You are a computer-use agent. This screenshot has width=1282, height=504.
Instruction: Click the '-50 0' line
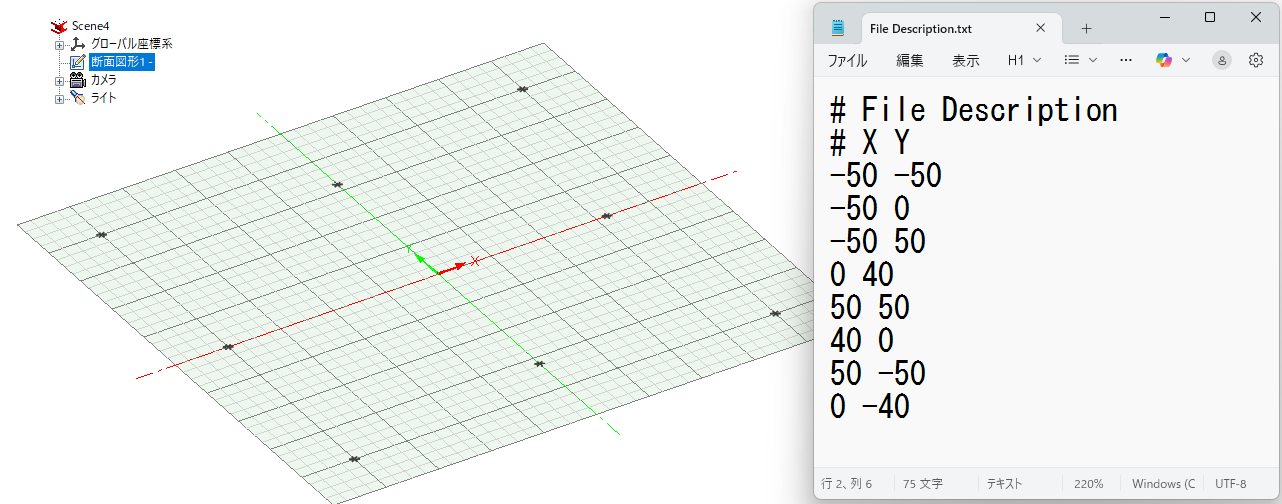[x=870, y=208]
